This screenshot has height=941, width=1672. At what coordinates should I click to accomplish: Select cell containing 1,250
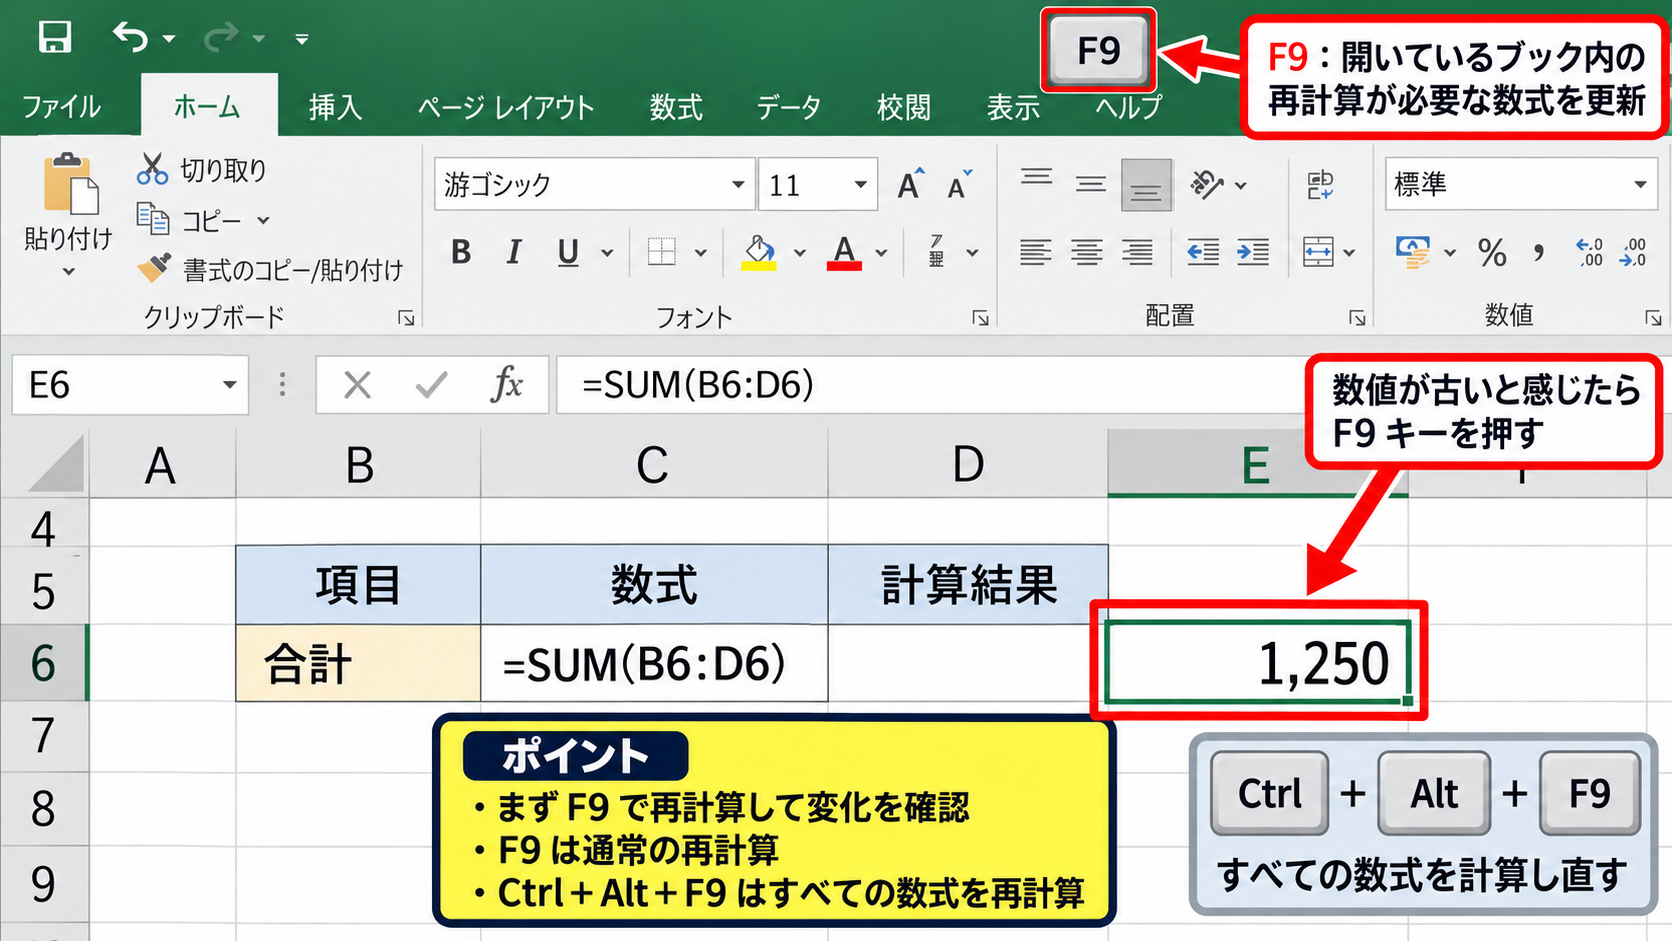coord(1258,663)
